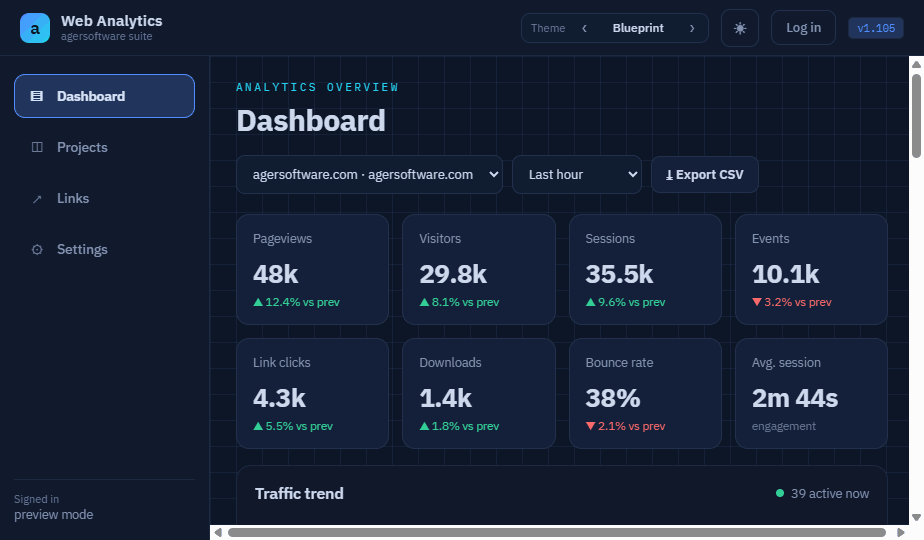The height and width of the screenshot is (540, 924).
Task: Click the Log in button
Action: [x=803, y=28]
